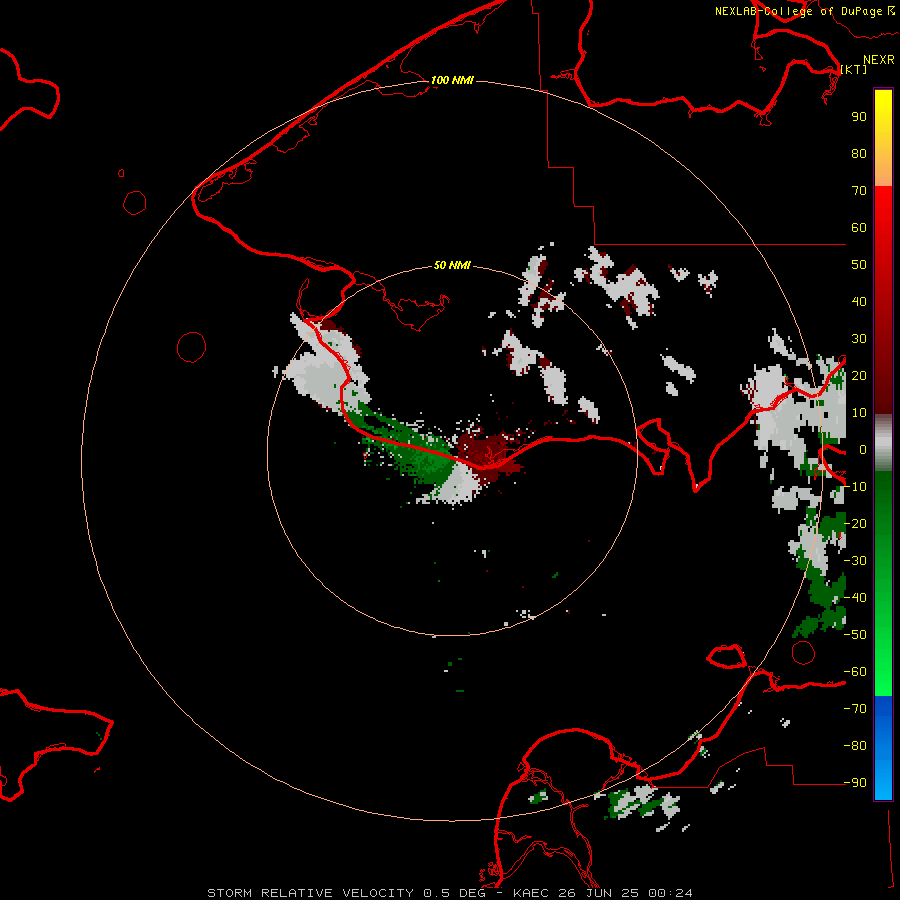
Task: Click the -20 color bar value
Action: tap(855, 523)
